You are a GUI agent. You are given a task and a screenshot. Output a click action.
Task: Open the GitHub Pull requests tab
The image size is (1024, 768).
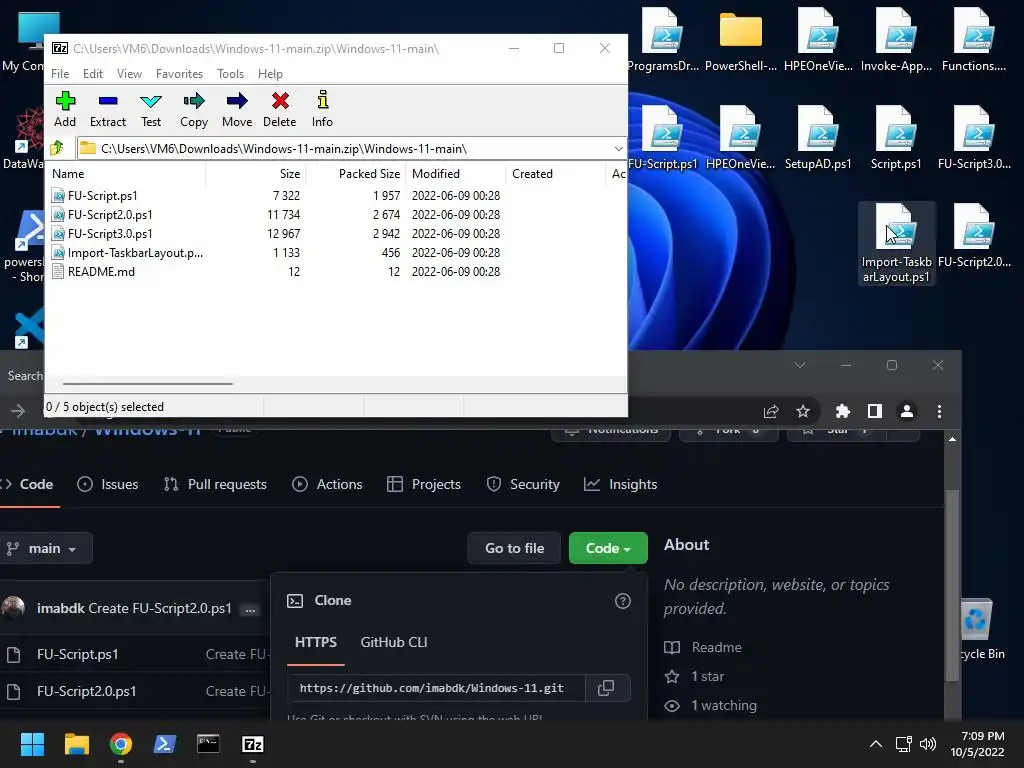coord(216,485)
